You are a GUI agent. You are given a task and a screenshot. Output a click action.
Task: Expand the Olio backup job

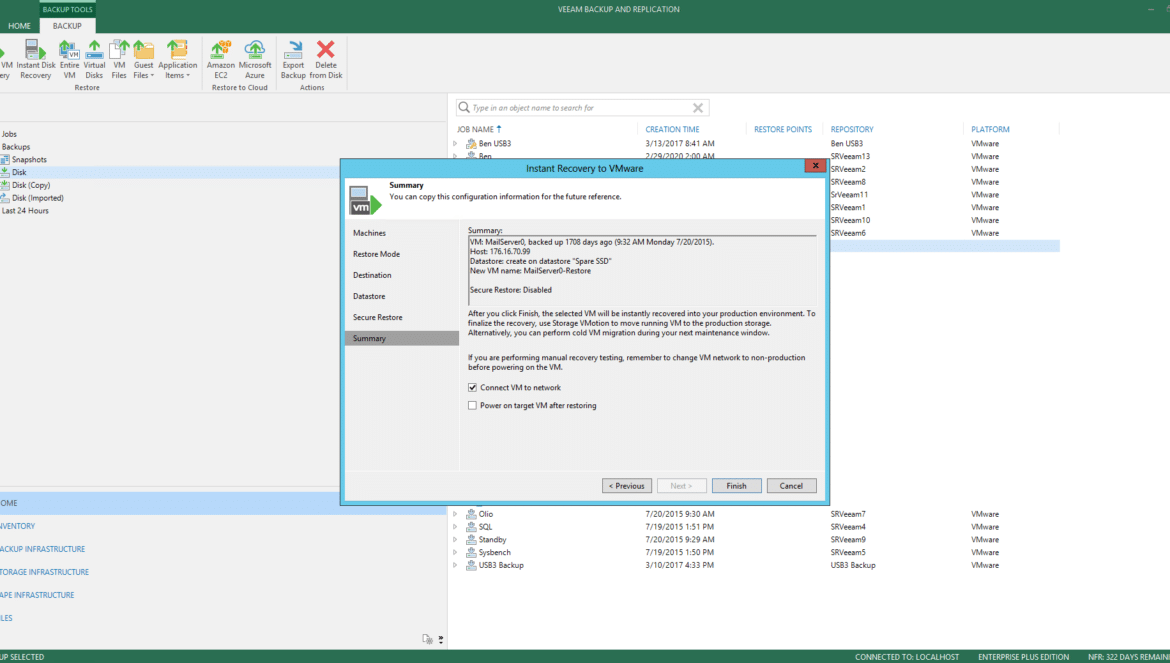pos(455,514)
